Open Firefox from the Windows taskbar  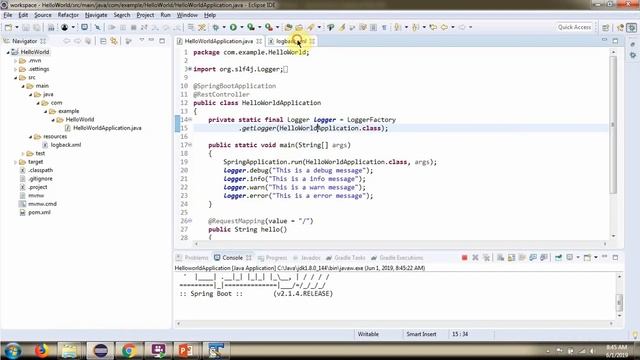[41, 351]
